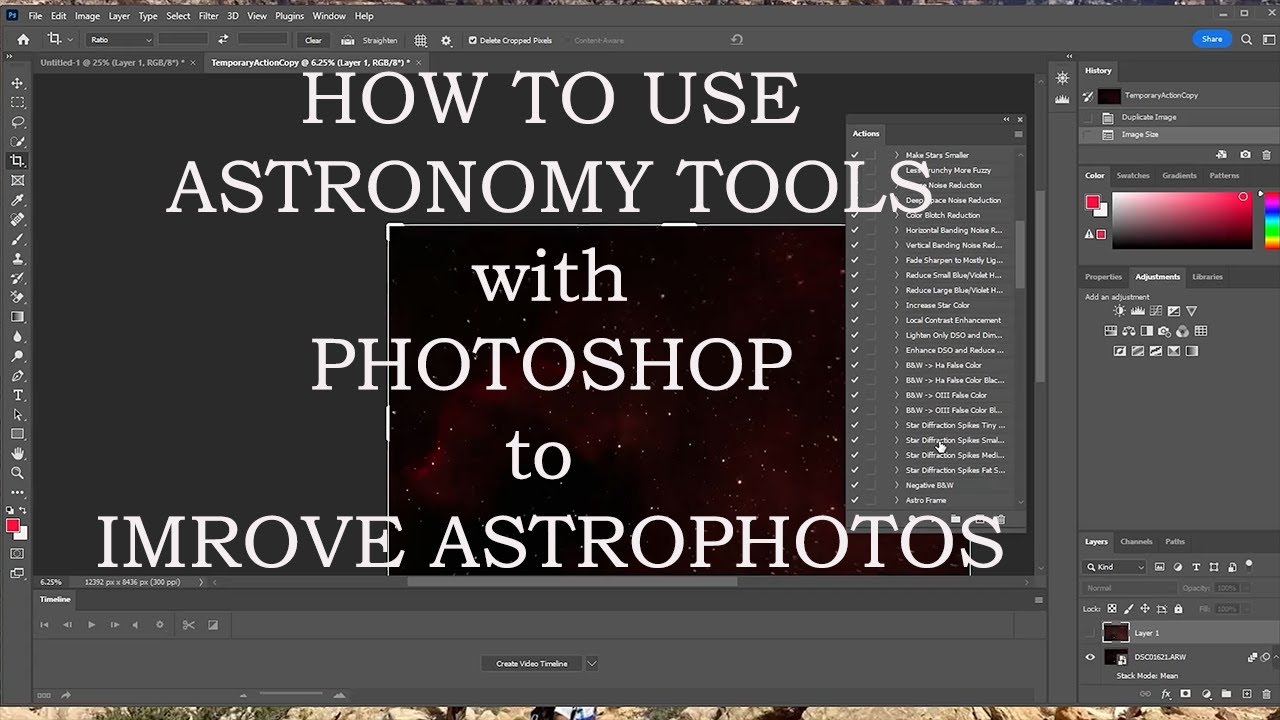This screenshot has height=720, width=1280.
Task: Toggle checkmark for Astro Frame action
Action: click(855, 500)
